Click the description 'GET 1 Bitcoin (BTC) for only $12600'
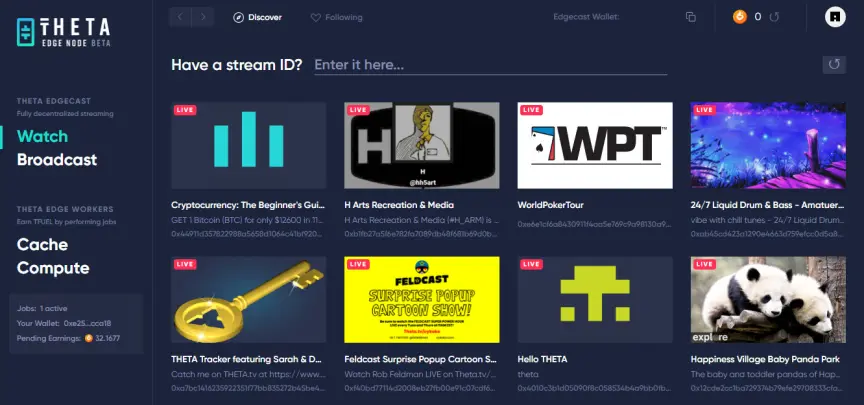864x405 pixels. [x=248, y=220]
